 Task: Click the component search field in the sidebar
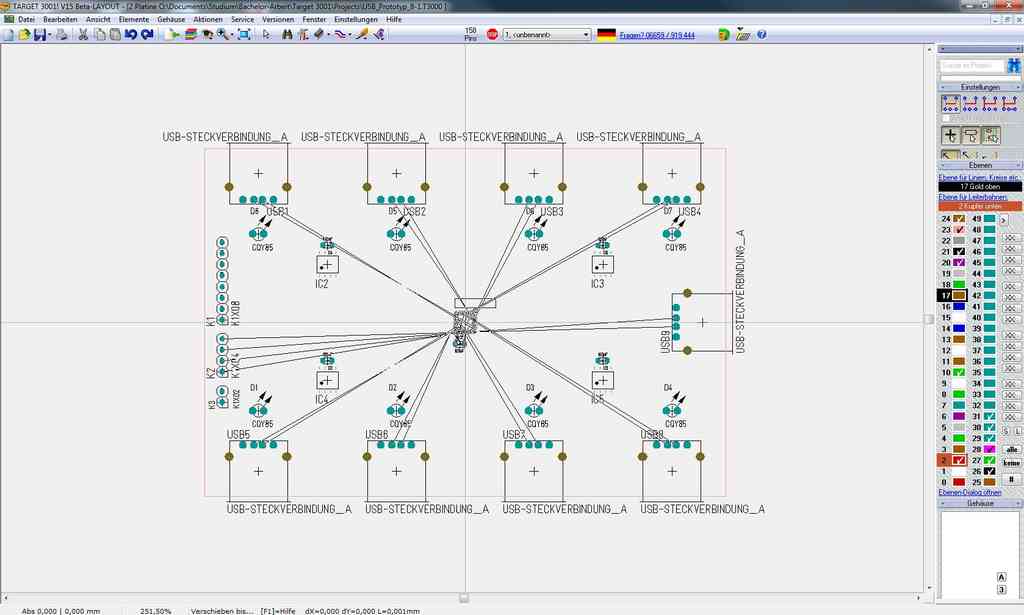[972, 65]
